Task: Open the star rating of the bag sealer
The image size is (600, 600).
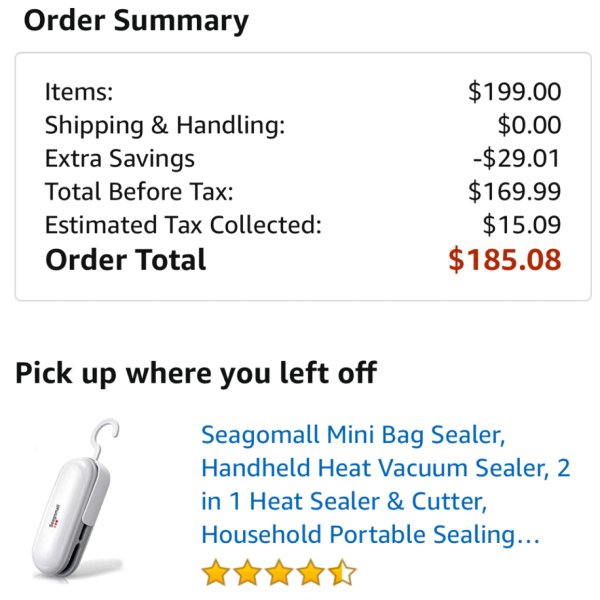Action: pos(279,572)
